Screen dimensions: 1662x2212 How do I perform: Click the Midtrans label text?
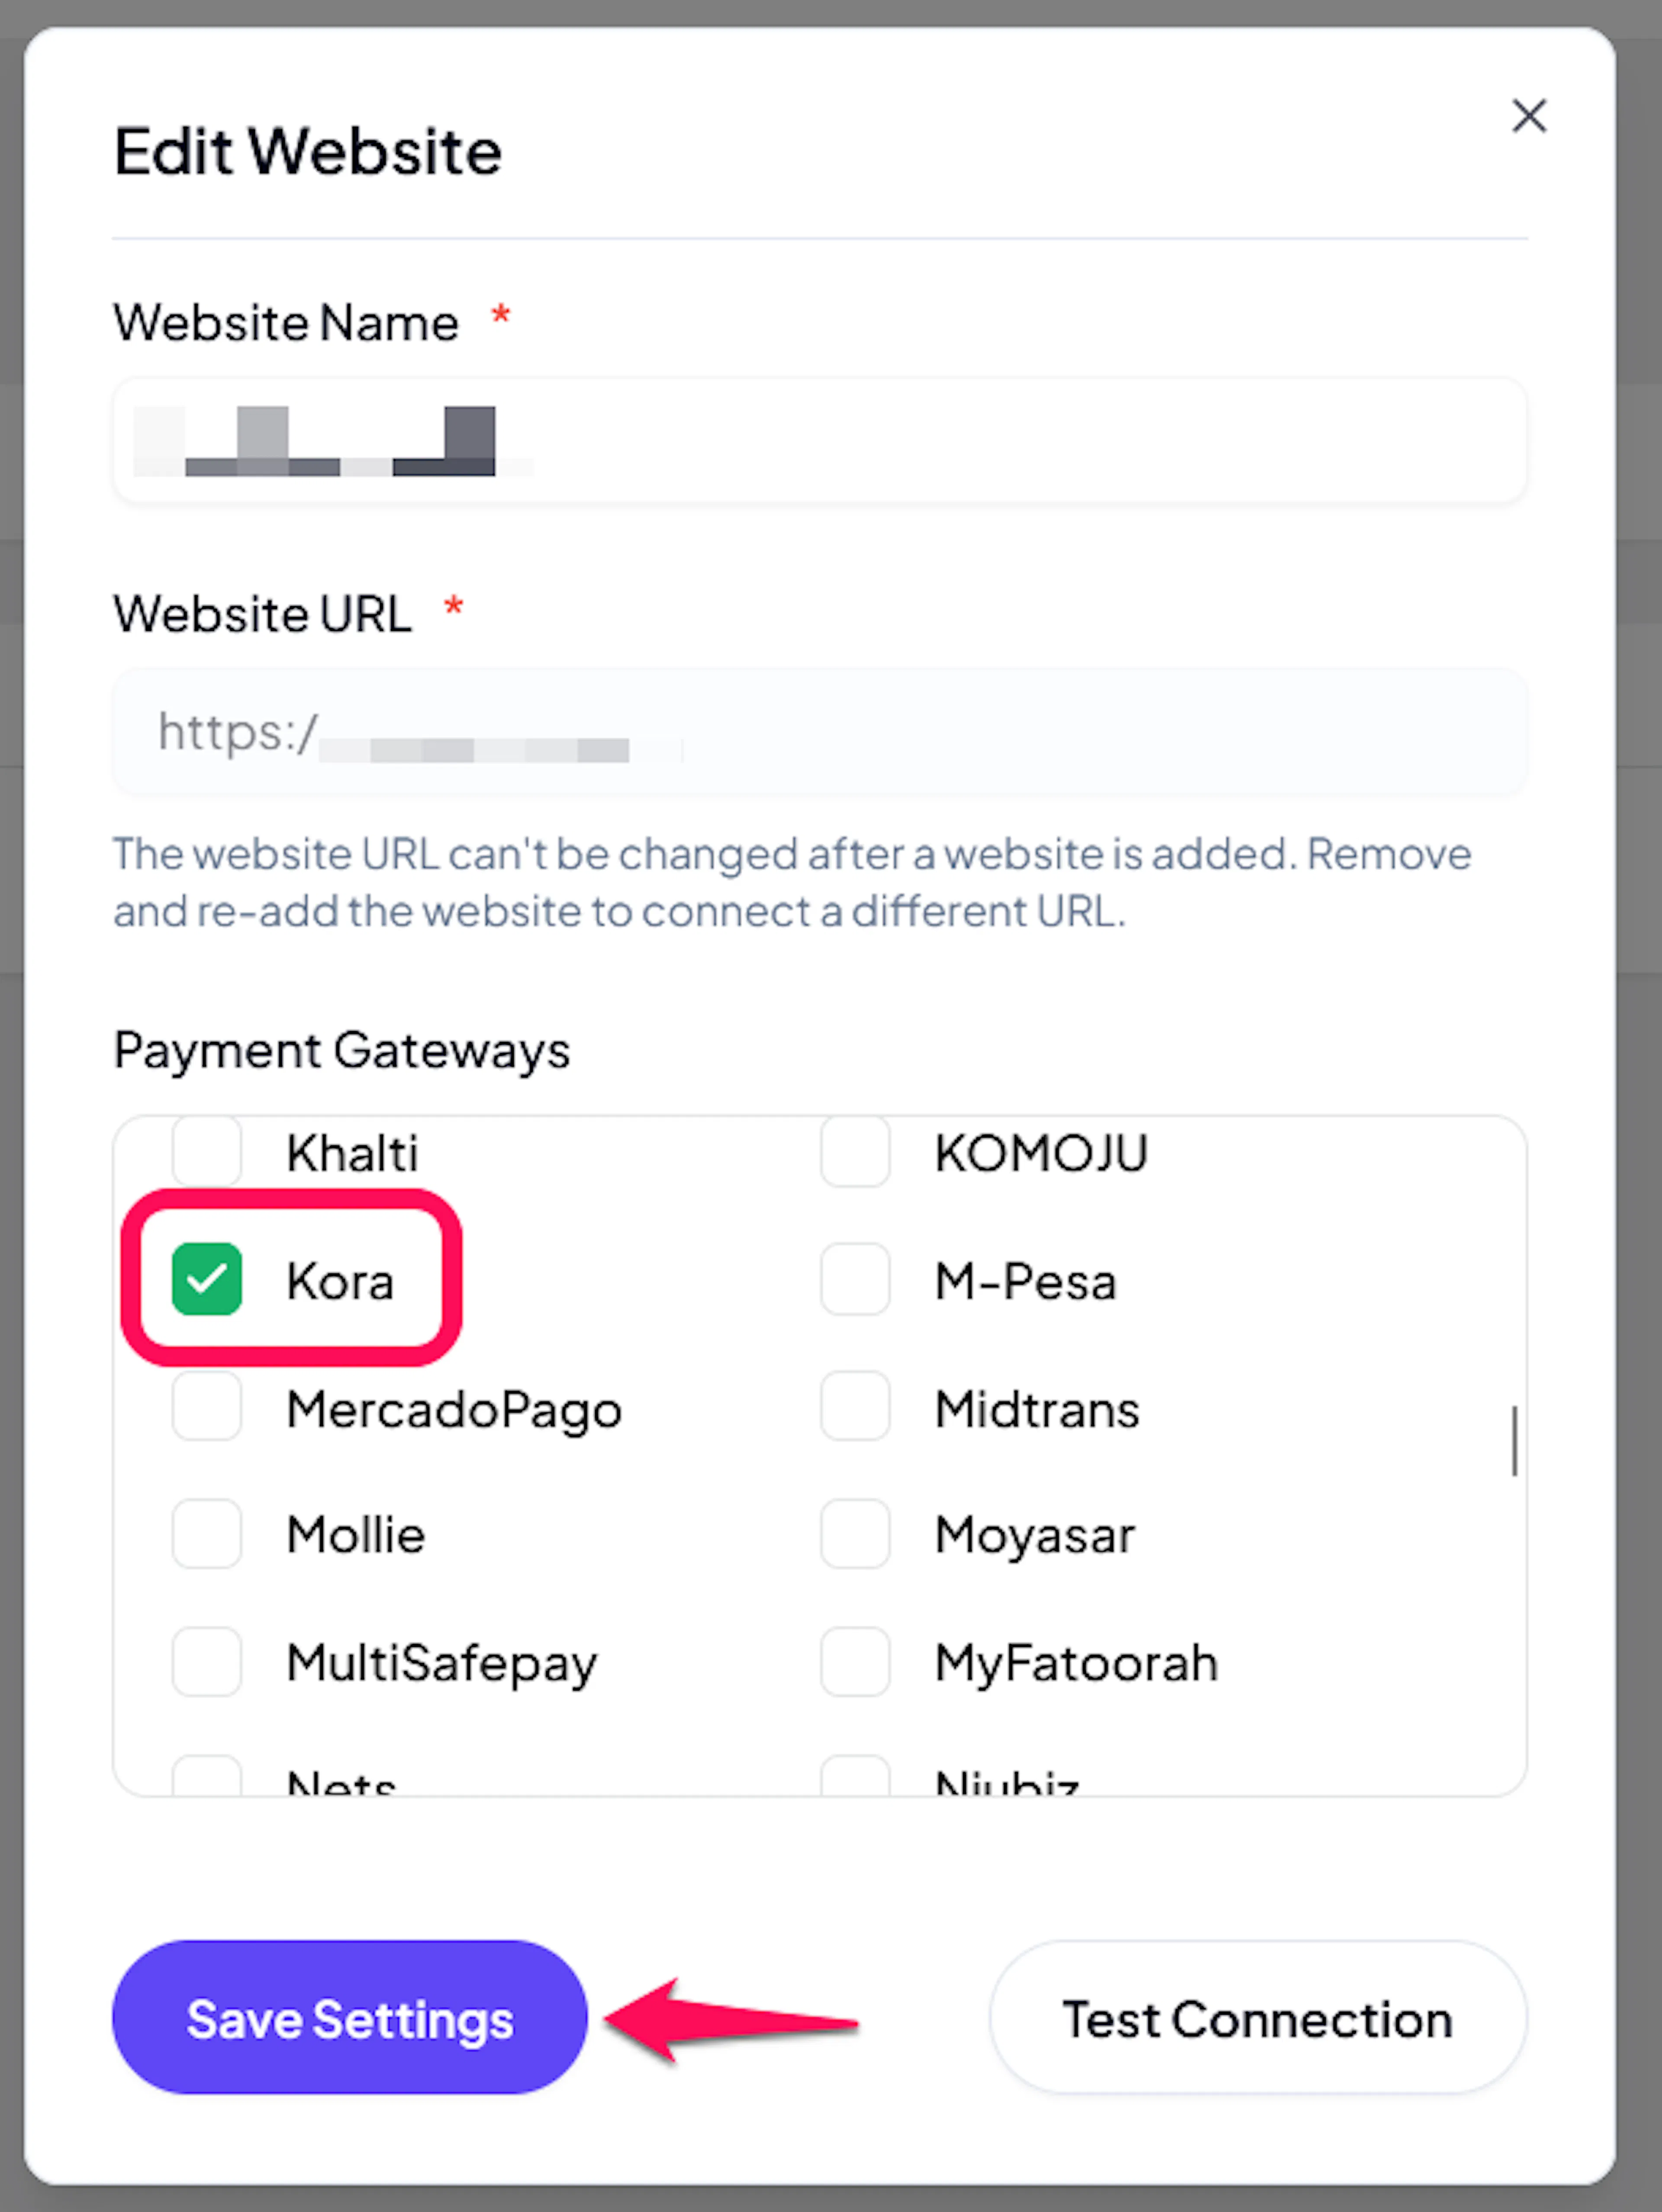point(1037,1409)
